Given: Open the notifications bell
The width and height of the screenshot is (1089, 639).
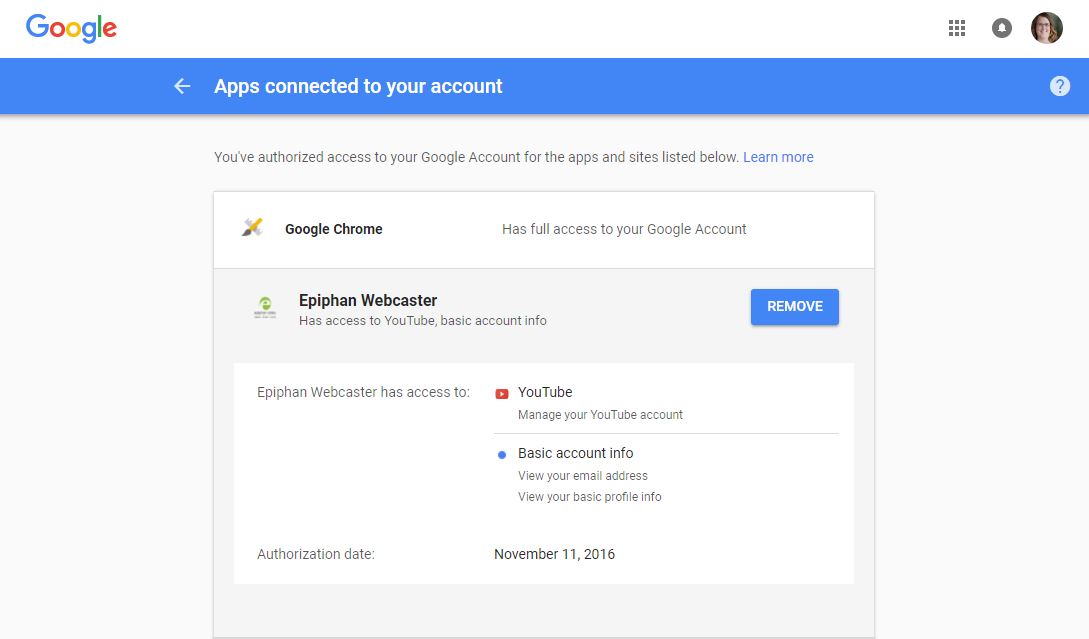Looking at the screenshot, I should (x=1001, y=28).
